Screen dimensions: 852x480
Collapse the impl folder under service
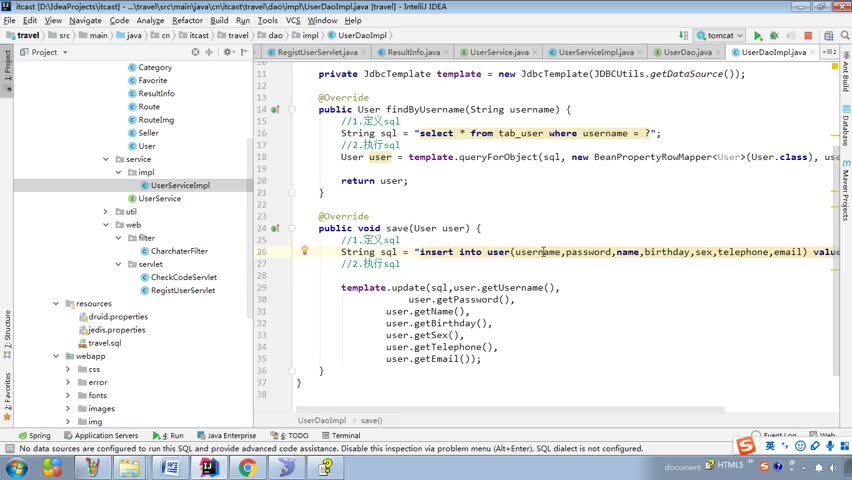tap(118, 172)
